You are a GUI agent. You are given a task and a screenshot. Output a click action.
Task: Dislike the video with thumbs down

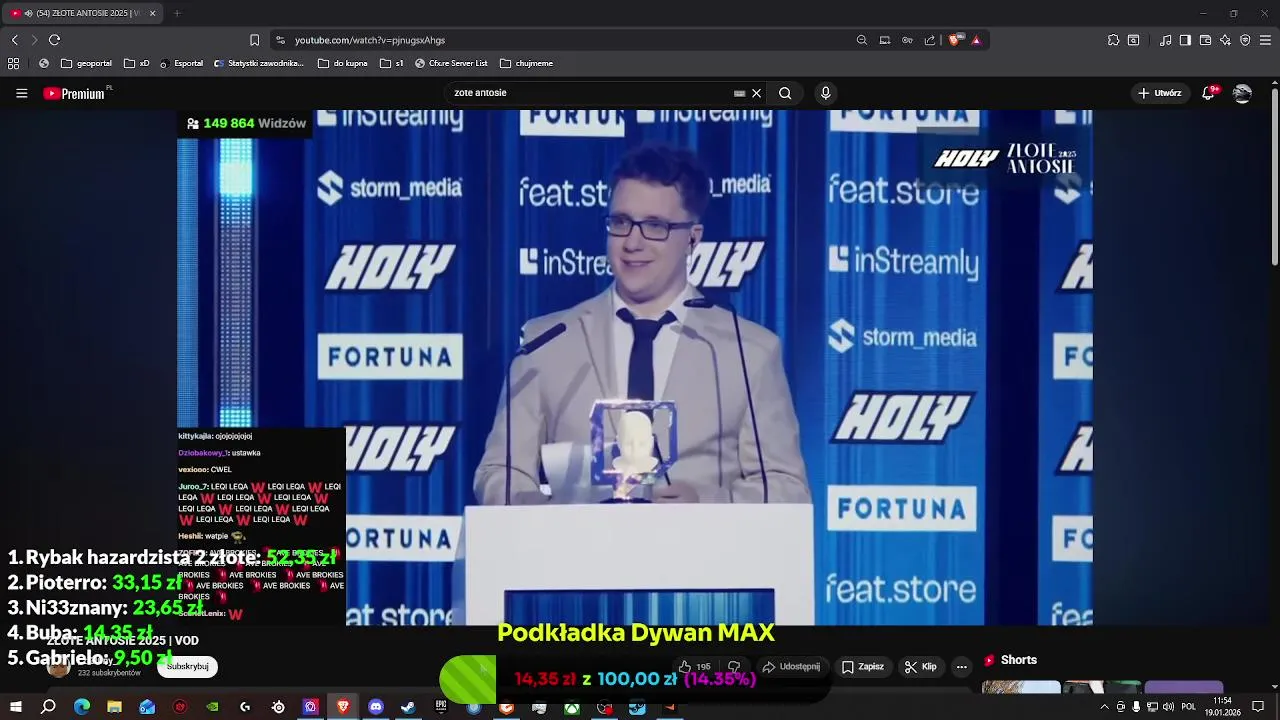[734, 667]
